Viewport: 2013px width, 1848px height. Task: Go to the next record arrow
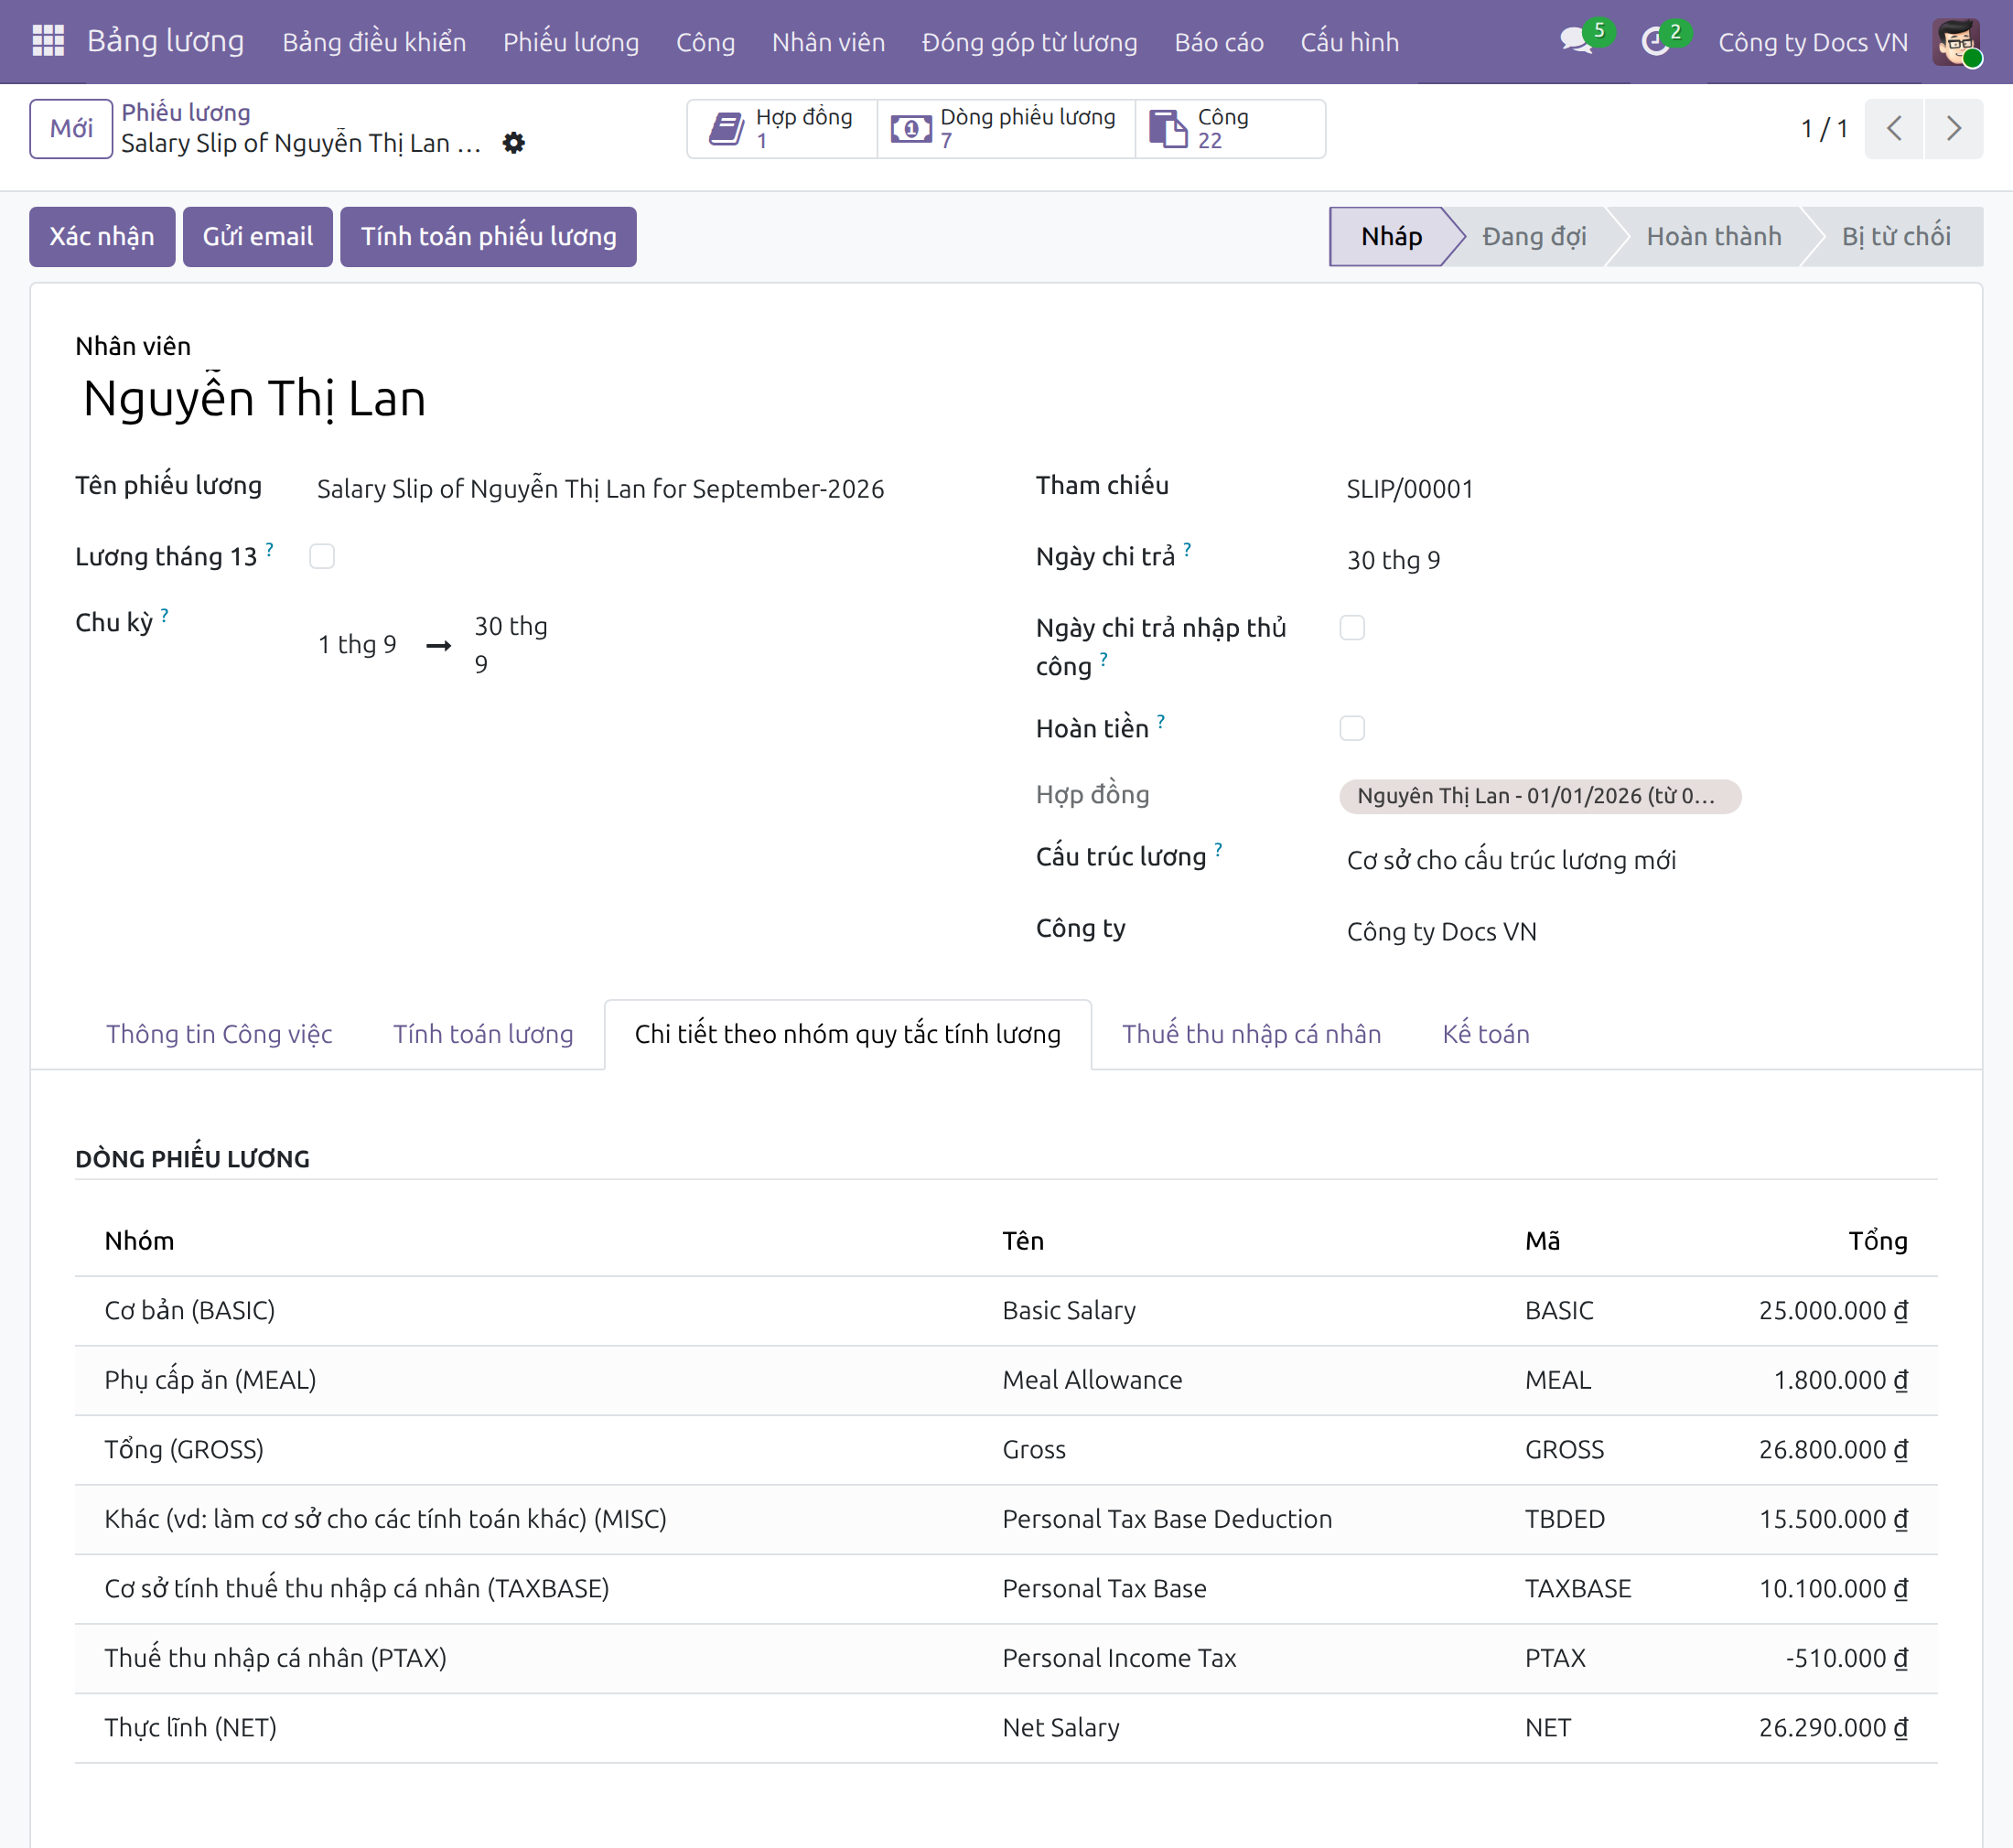click(x=1953, y=129)
